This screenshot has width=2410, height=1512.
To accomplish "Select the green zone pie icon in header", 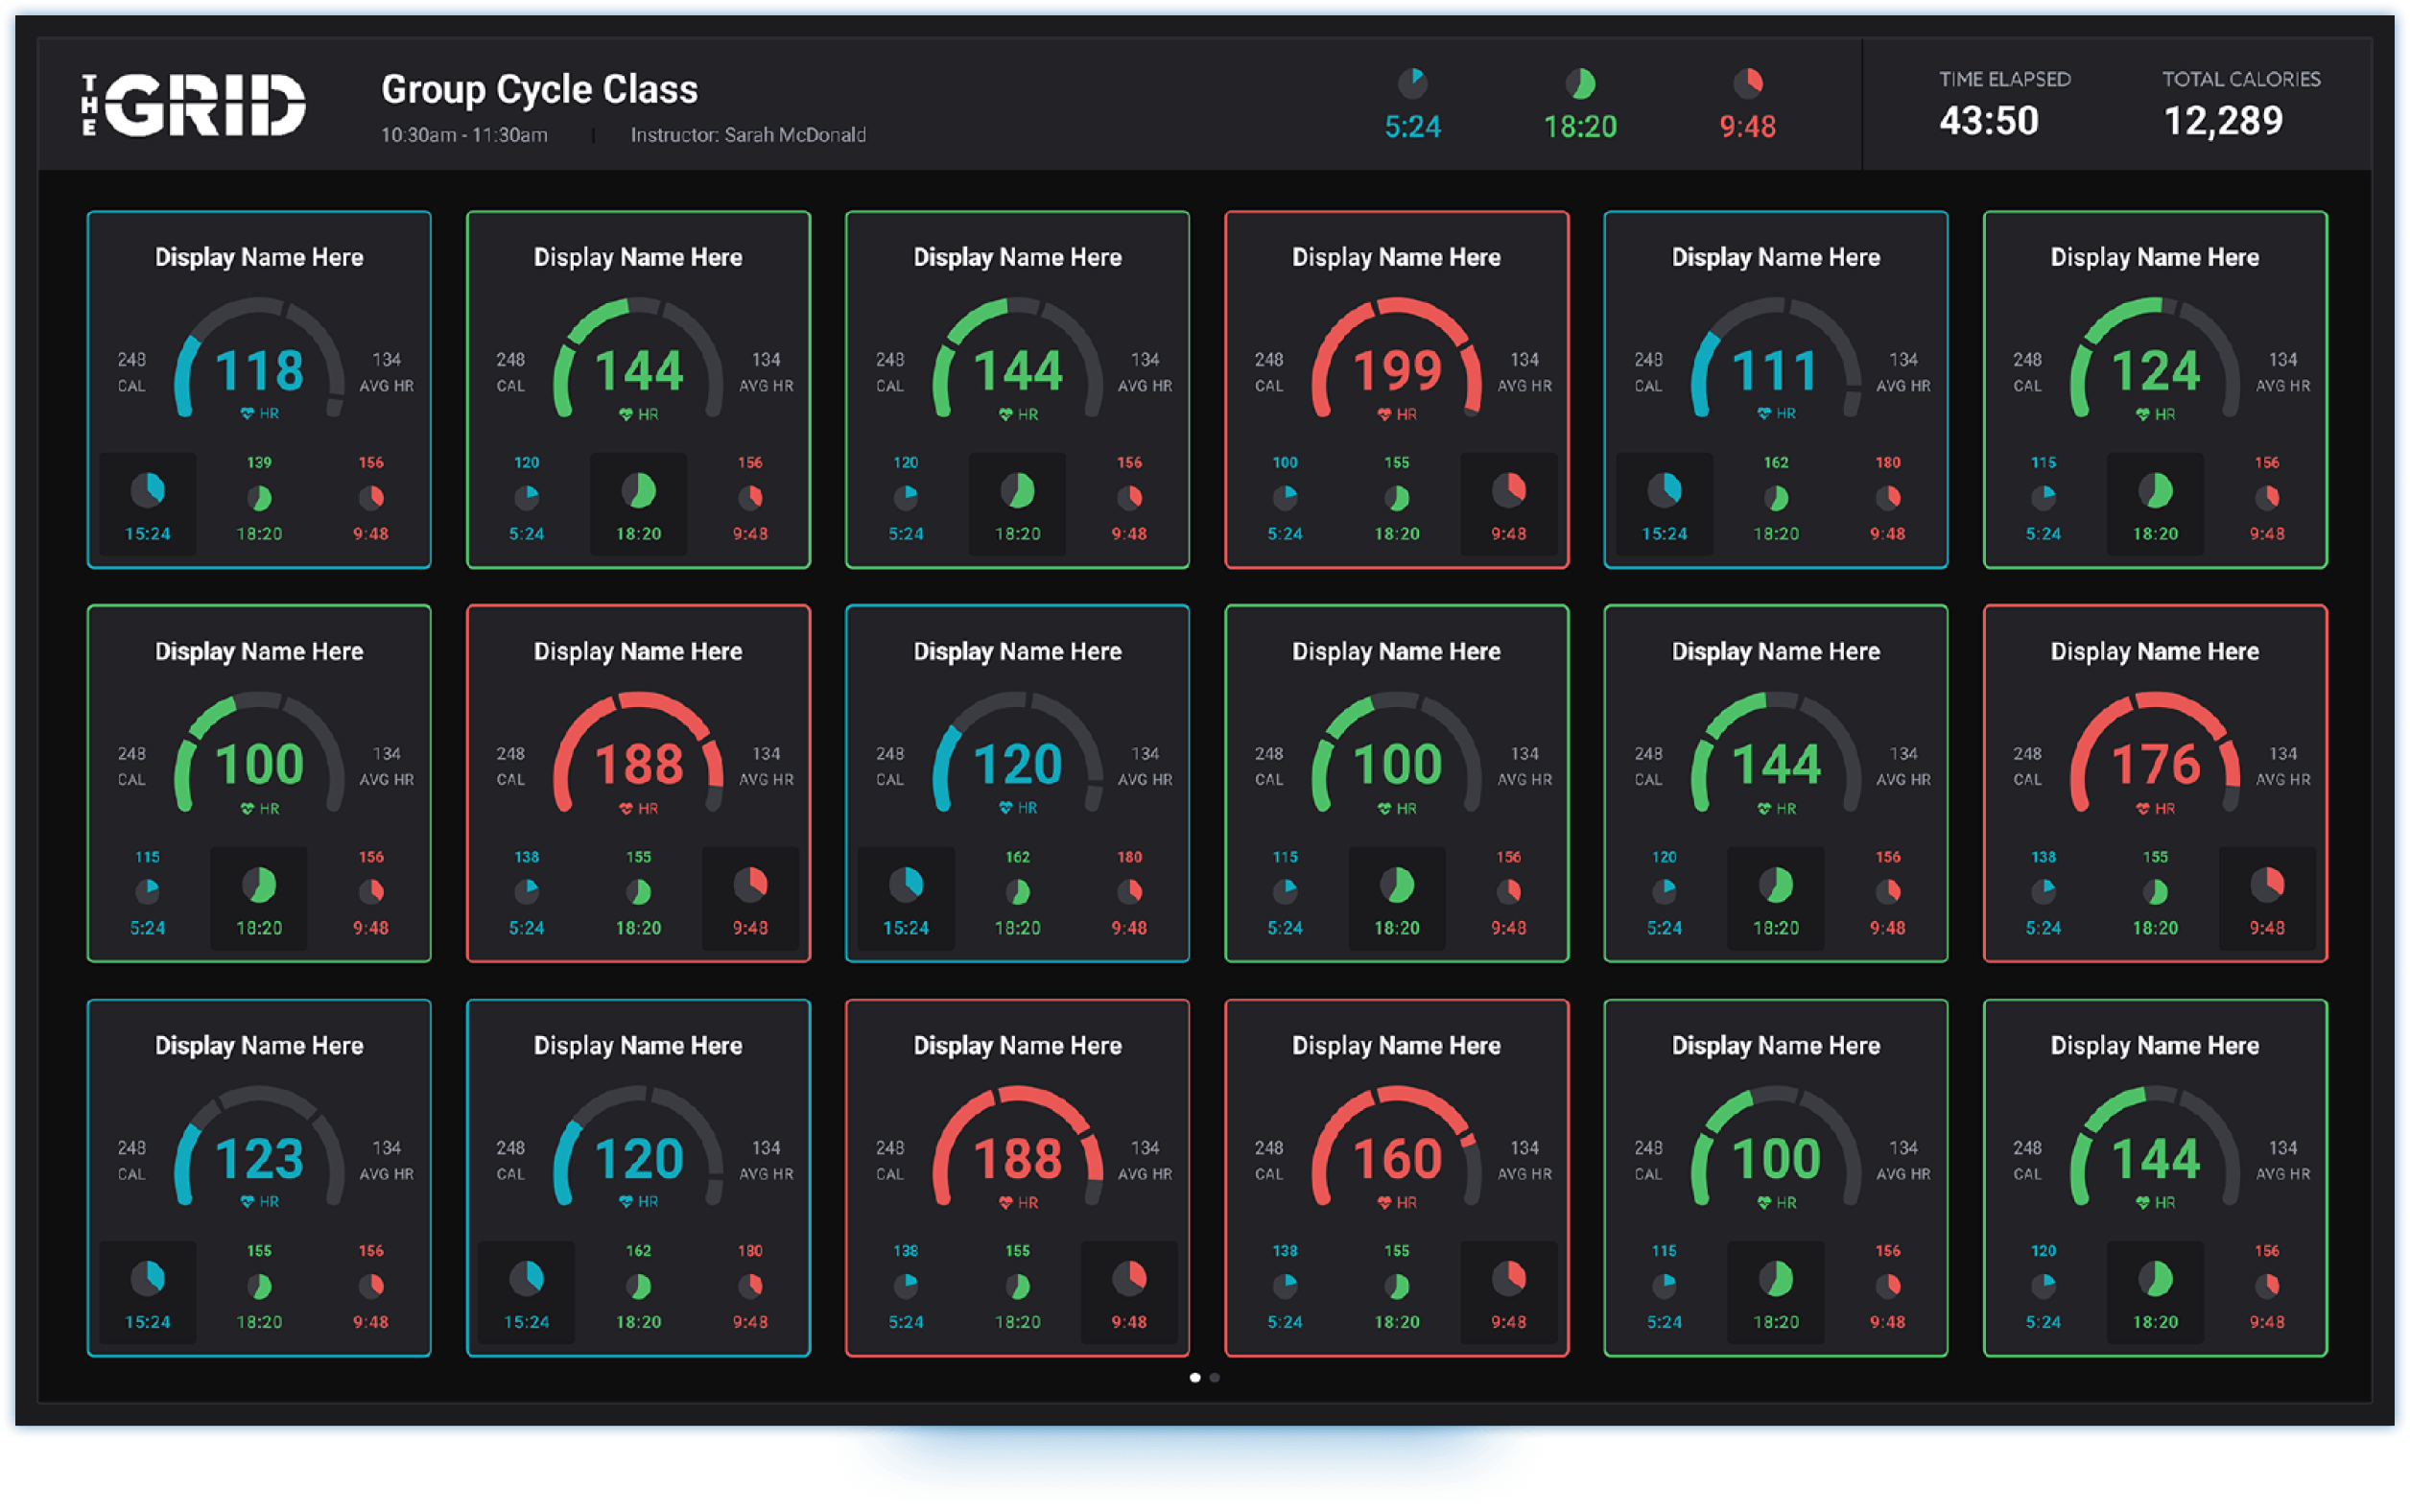I will pyautogui.click(x=1580, y=84).
